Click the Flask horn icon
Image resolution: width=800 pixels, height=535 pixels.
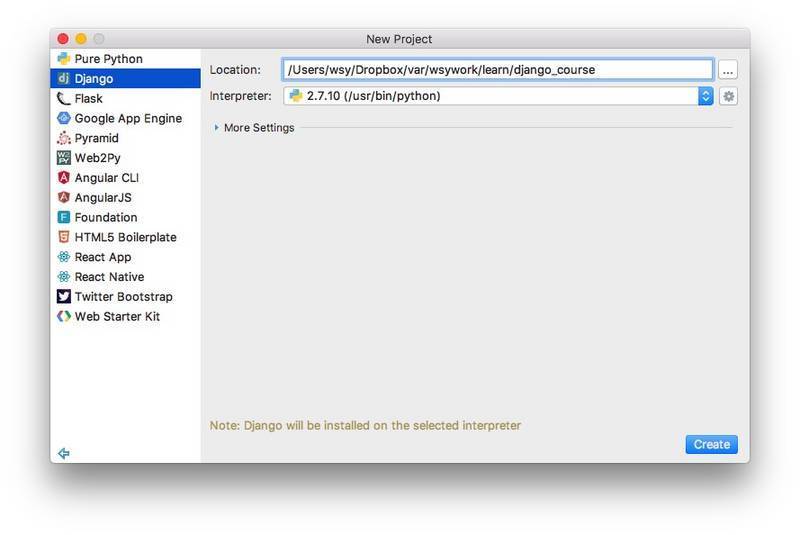[63, 98]
